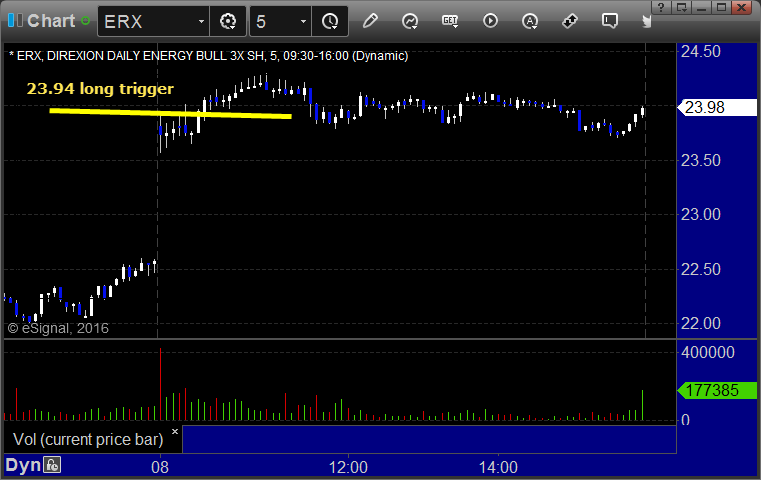Click the bar replay play icon
This screenshot has width=761, height=480.
click(490, 21)
